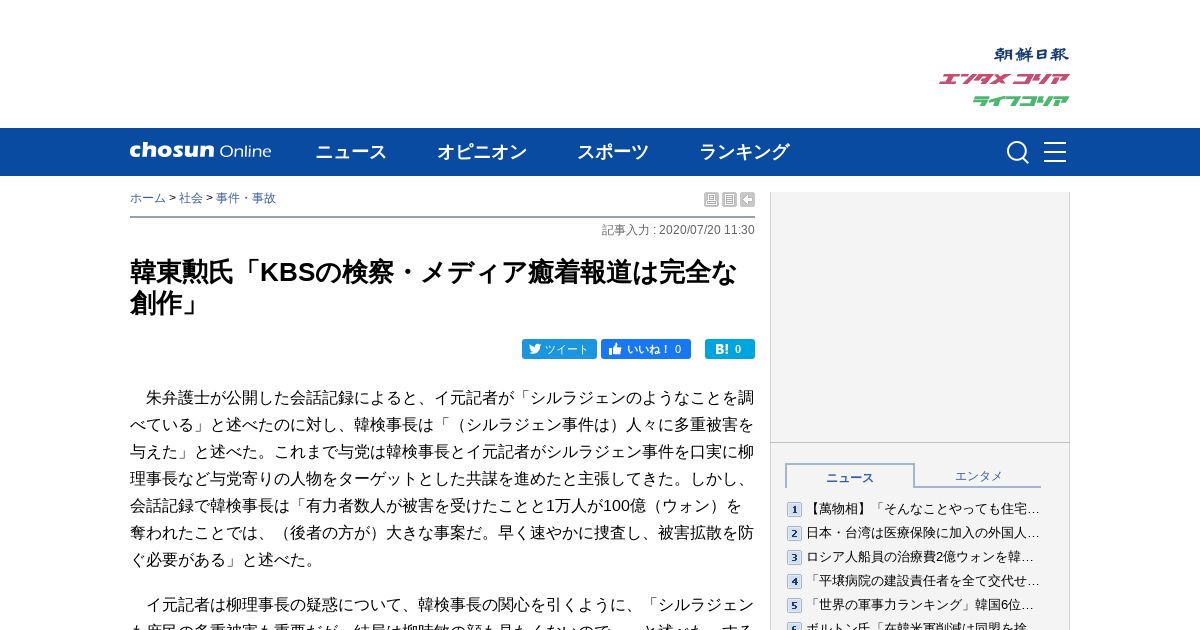Go to ホーム breadcrumb link

(x=148, y=198)
